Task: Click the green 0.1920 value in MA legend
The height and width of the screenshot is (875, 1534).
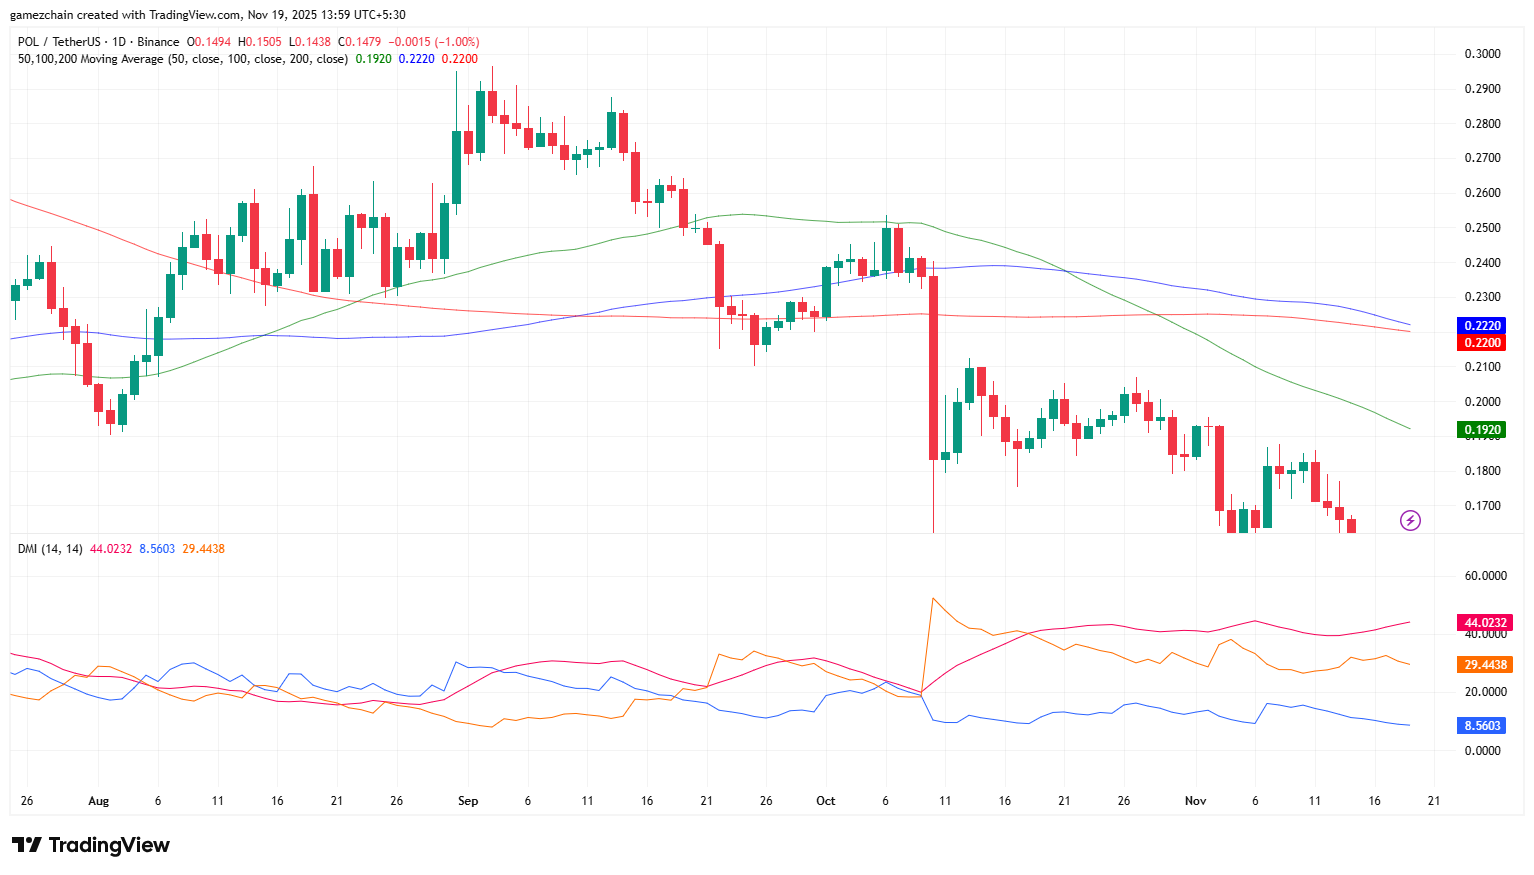Action: pos(373,59)
